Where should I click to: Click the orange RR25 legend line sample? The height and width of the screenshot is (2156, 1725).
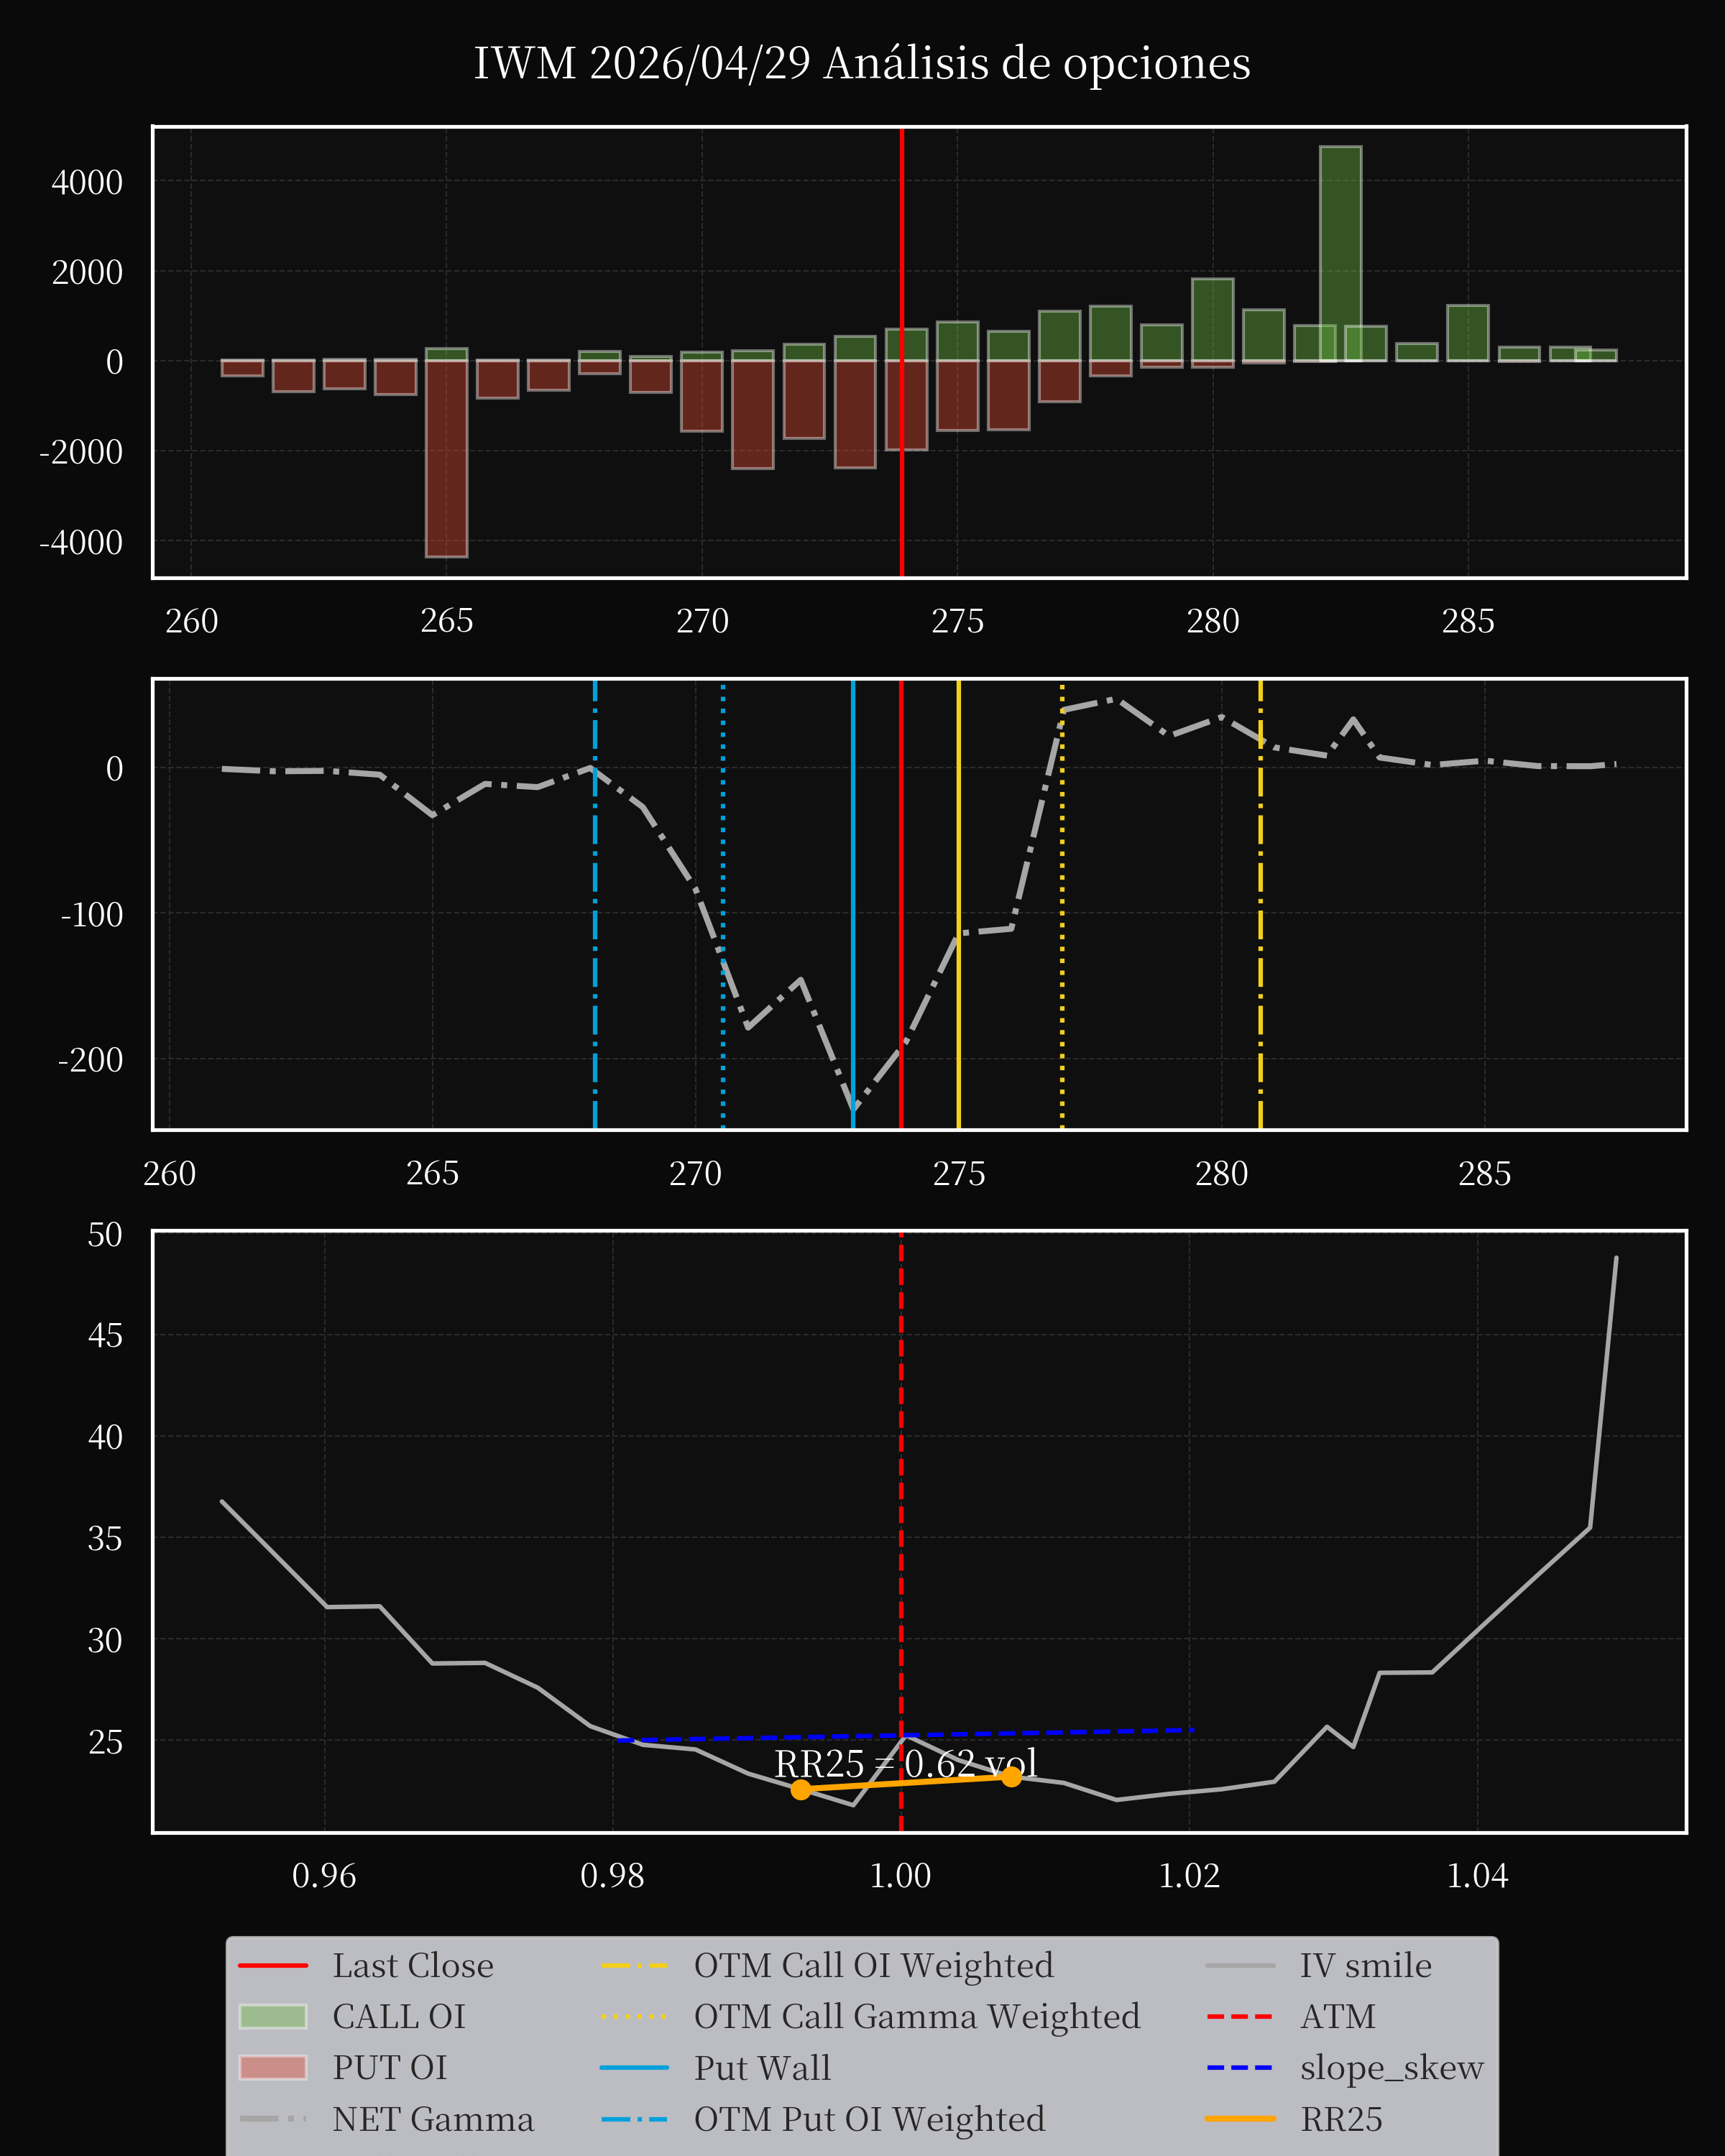1240,2119
